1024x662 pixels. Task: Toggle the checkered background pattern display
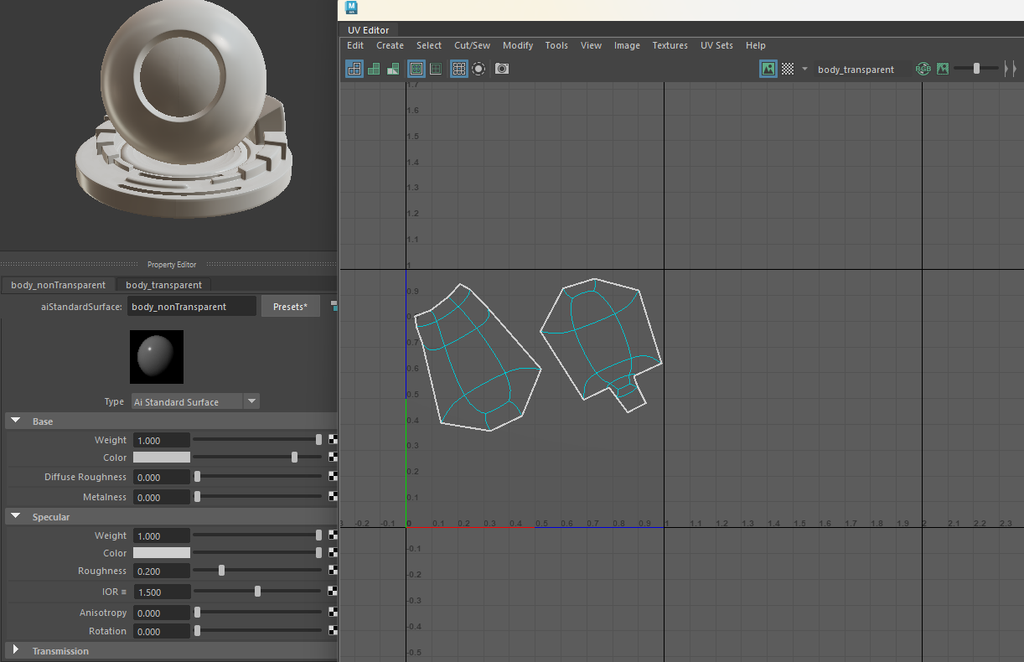click(788, 68)
